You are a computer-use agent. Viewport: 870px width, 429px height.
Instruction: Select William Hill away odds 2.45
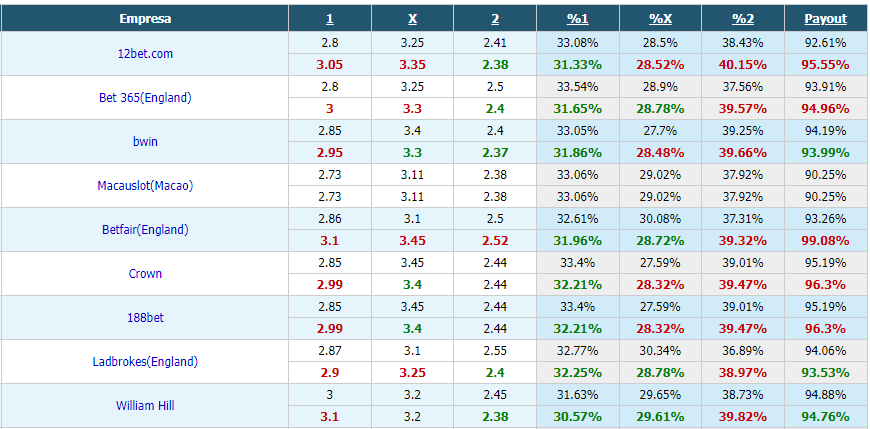coord(495,395)
